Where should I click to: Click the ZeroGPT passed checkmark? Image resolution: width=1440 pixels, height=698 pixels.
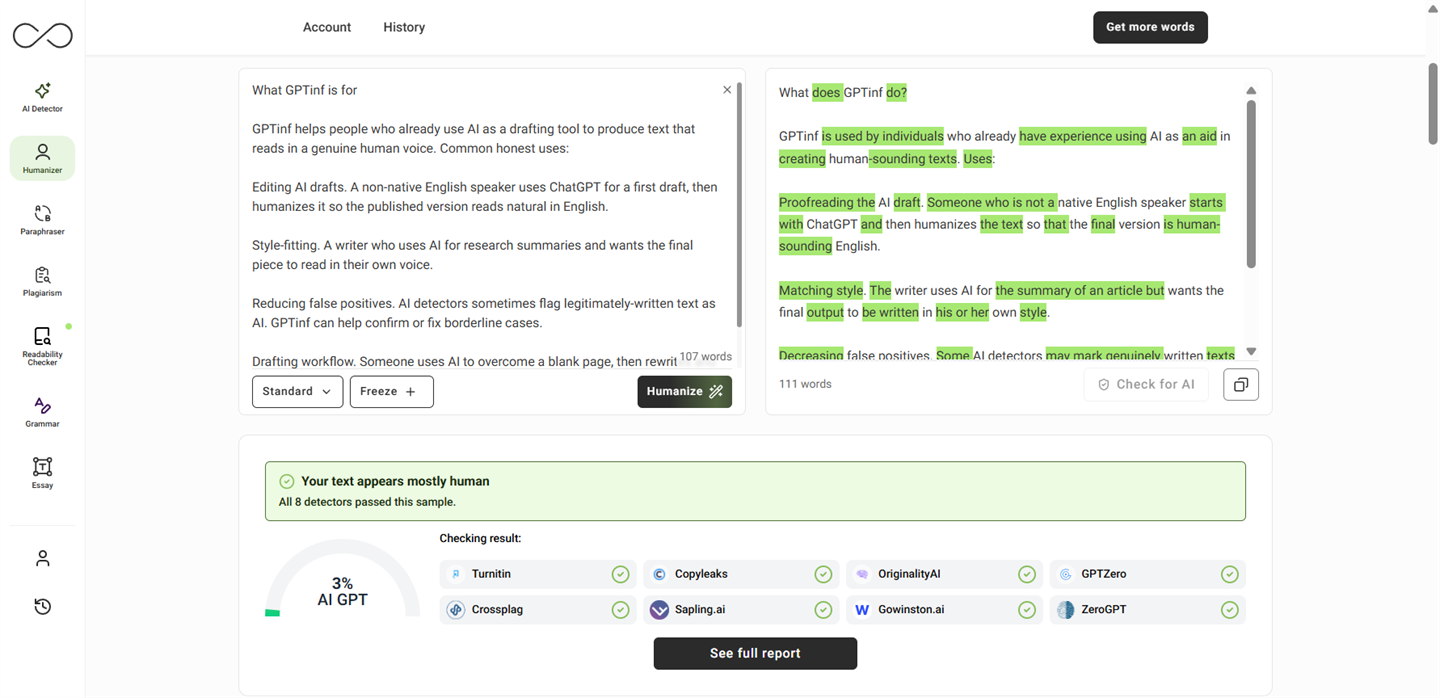(x=1229, y=609)
